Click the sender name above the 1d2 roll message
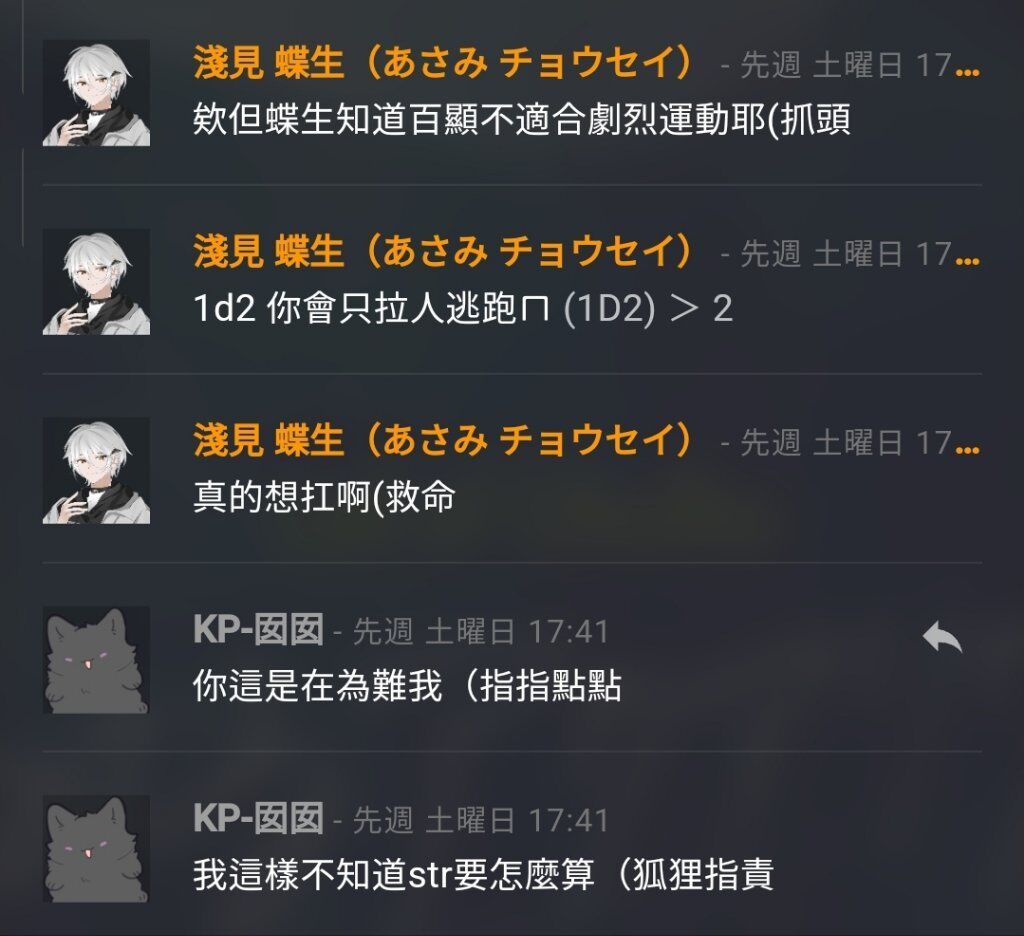The image size is (1024, 936). click(x=443, y=252)
